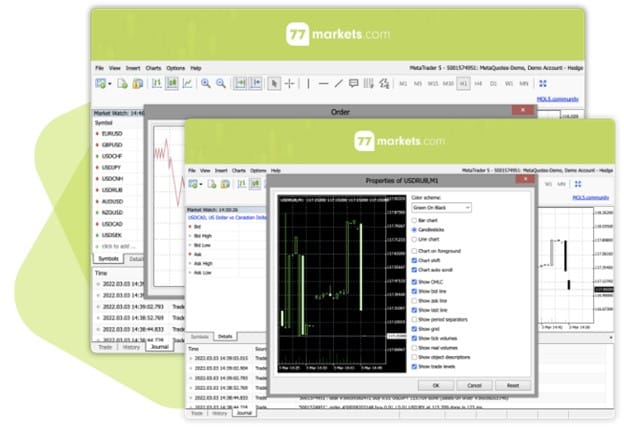This screenshot has width=624, height=428.
Task: Select the line chart icon in back toolbar
Action: (187, 84)
